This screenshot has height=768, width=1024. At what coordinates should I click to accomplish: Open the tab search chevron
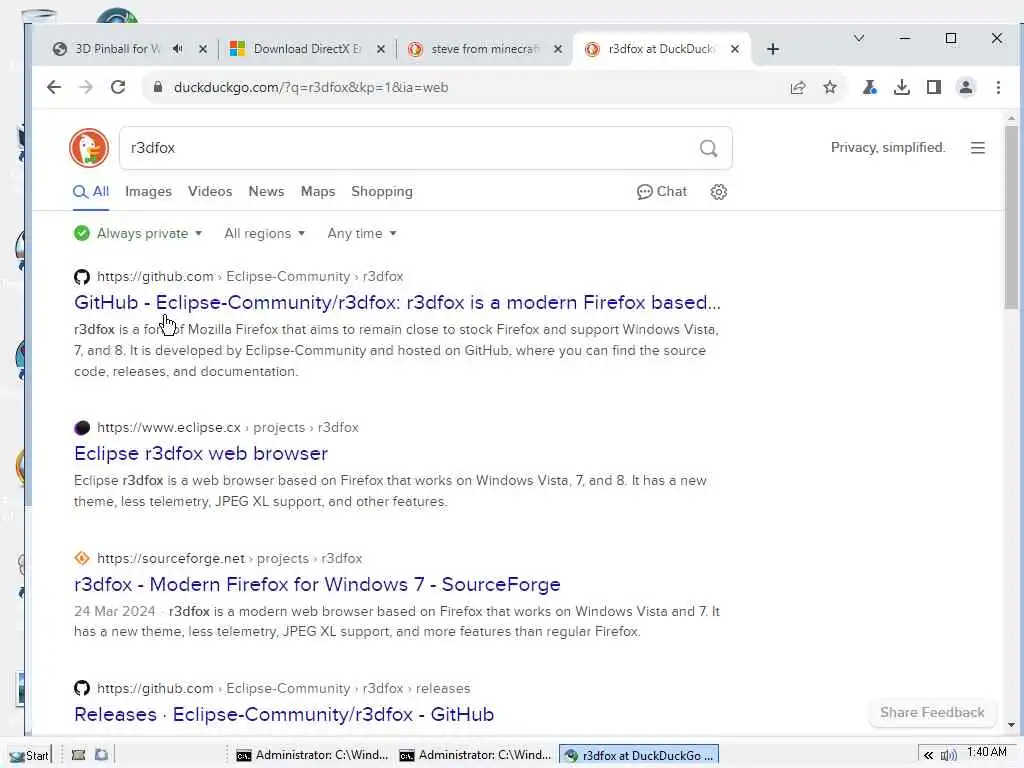coord(859,39)
